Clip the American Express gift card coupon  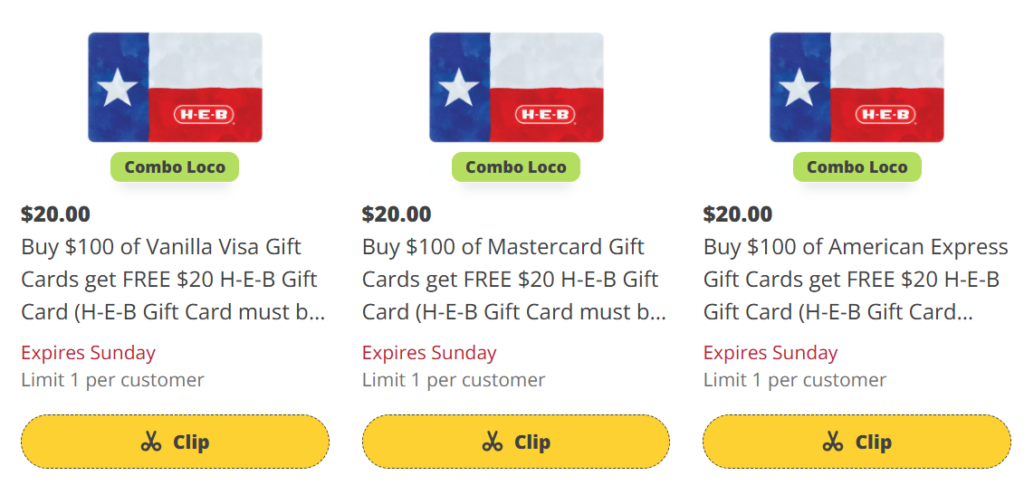pyautogui.click(x=857, y=442)
